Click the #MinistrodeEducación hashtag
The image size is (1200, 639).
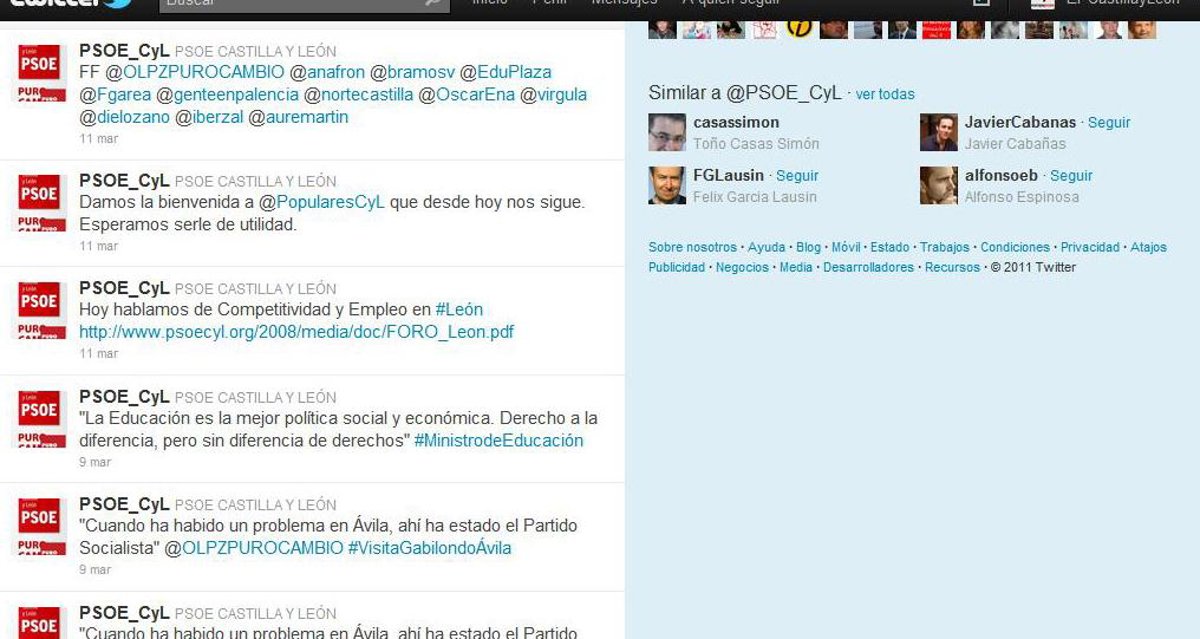click(498, 441)
